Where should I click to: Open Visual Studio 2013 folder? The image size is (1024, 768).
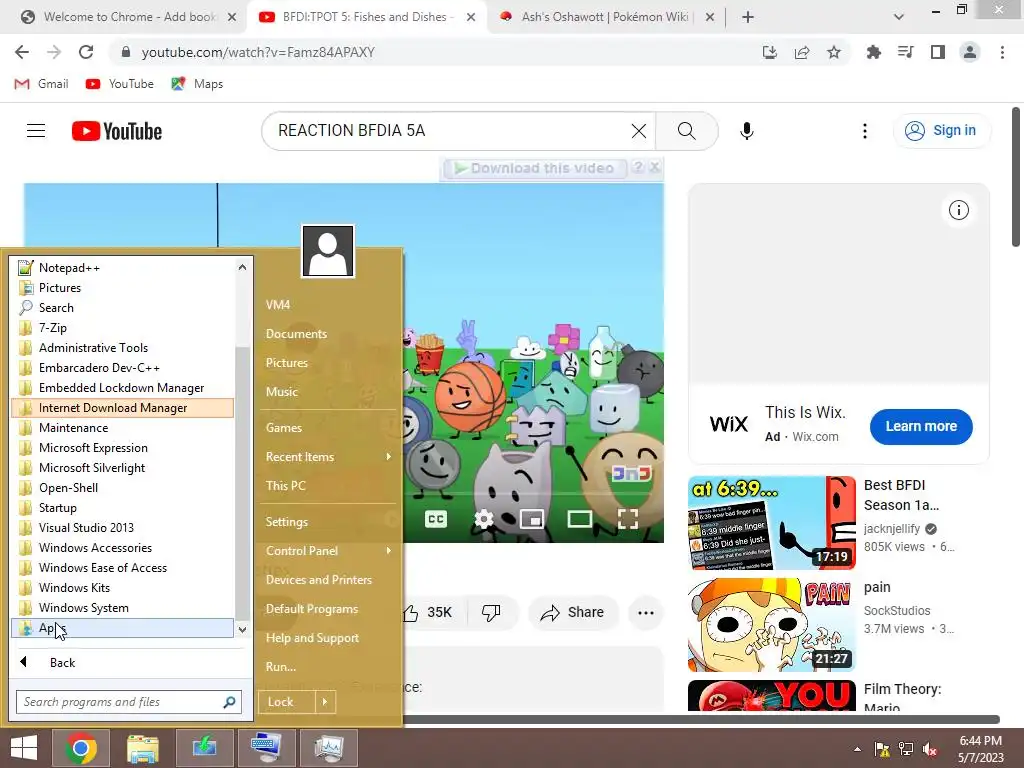click(x=123, y=528)
